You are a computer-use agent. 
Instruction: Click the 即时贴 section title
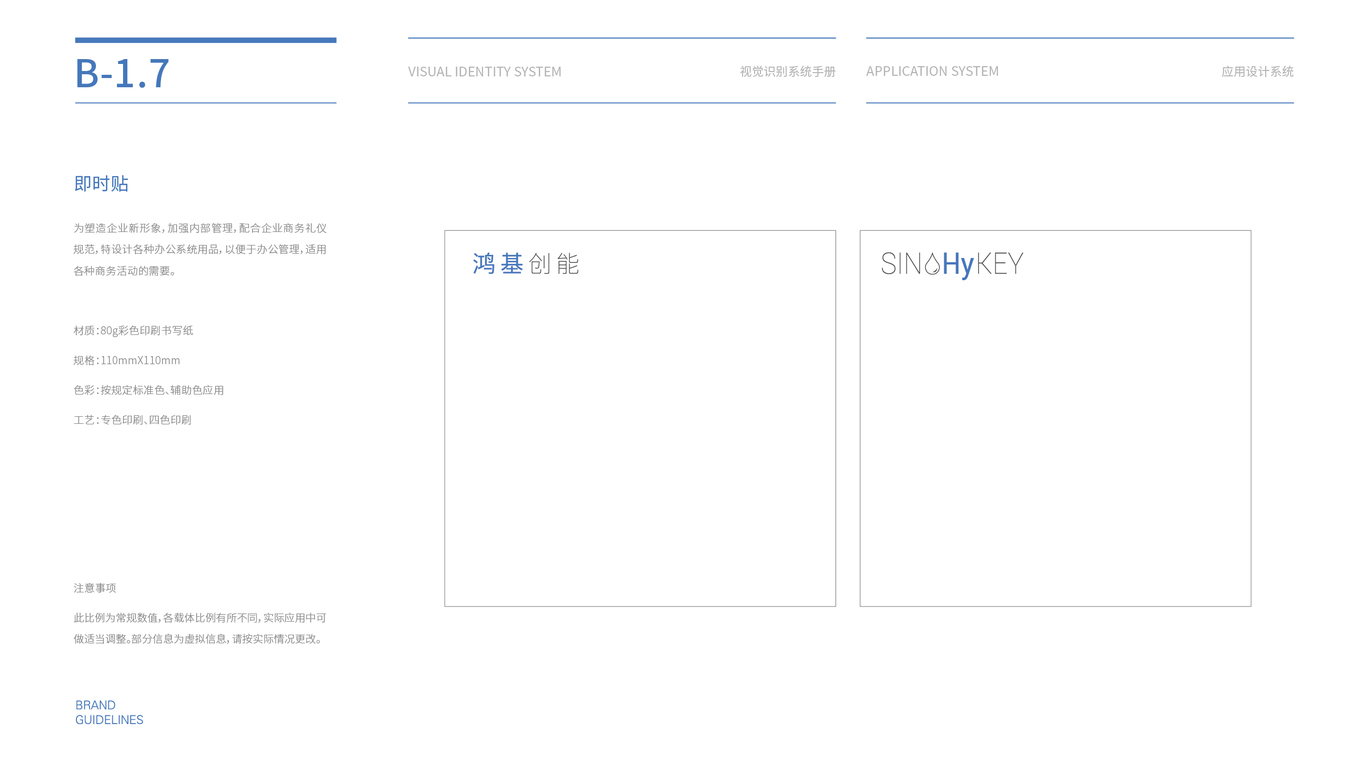[x=101, y=183]
